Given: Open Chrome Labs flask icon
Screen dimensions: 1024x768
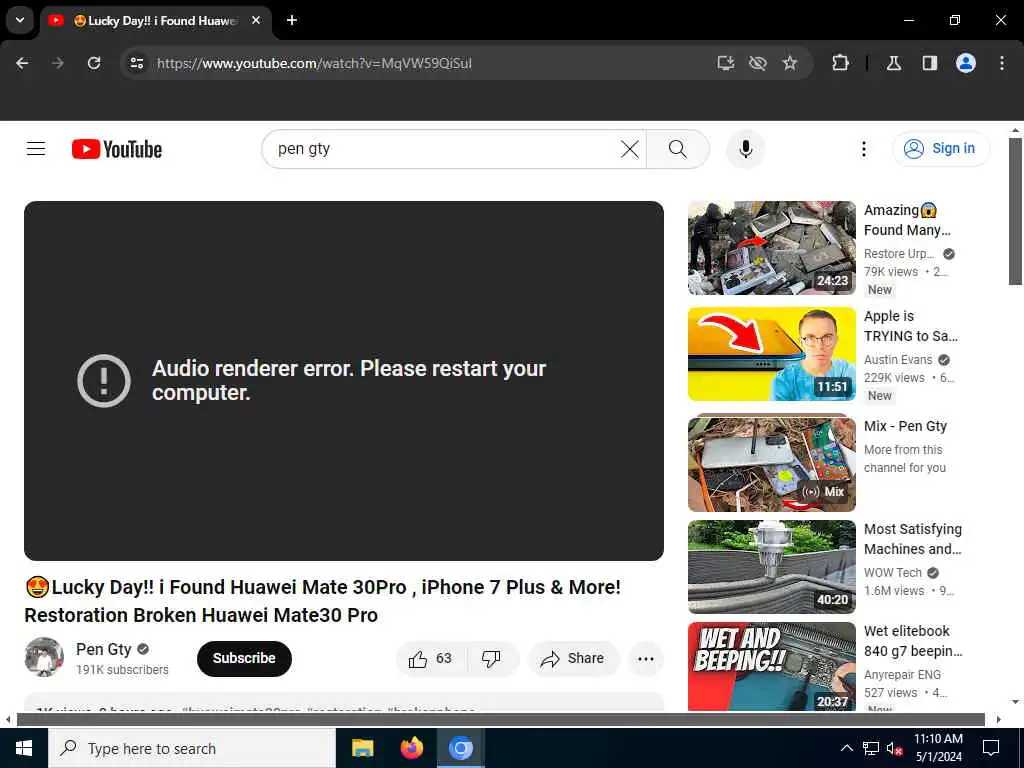Looking at the screenshot, I should pyautogui.click(x=894, y=63).
